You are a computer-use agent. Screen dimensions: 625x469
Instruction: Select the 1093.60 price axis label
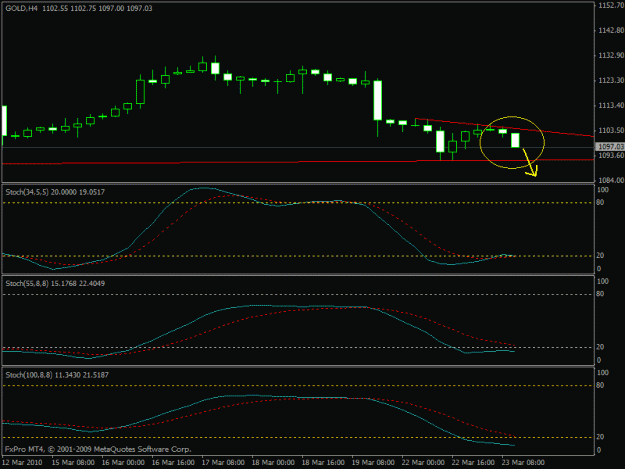[x=611, y=155]
